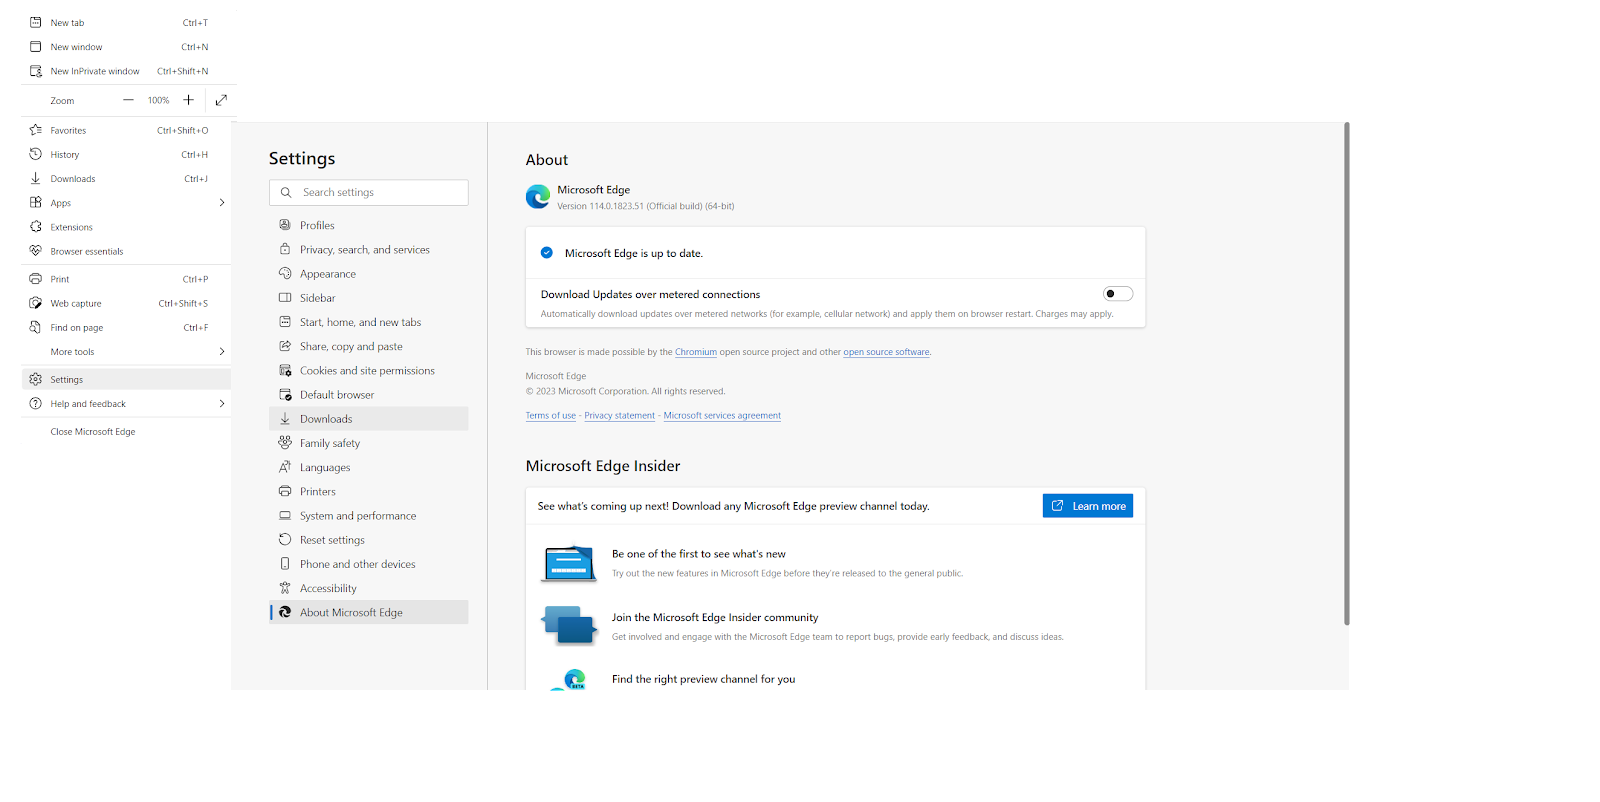
Task: Click the Web capture icon in menu
Action: [36, 303]
